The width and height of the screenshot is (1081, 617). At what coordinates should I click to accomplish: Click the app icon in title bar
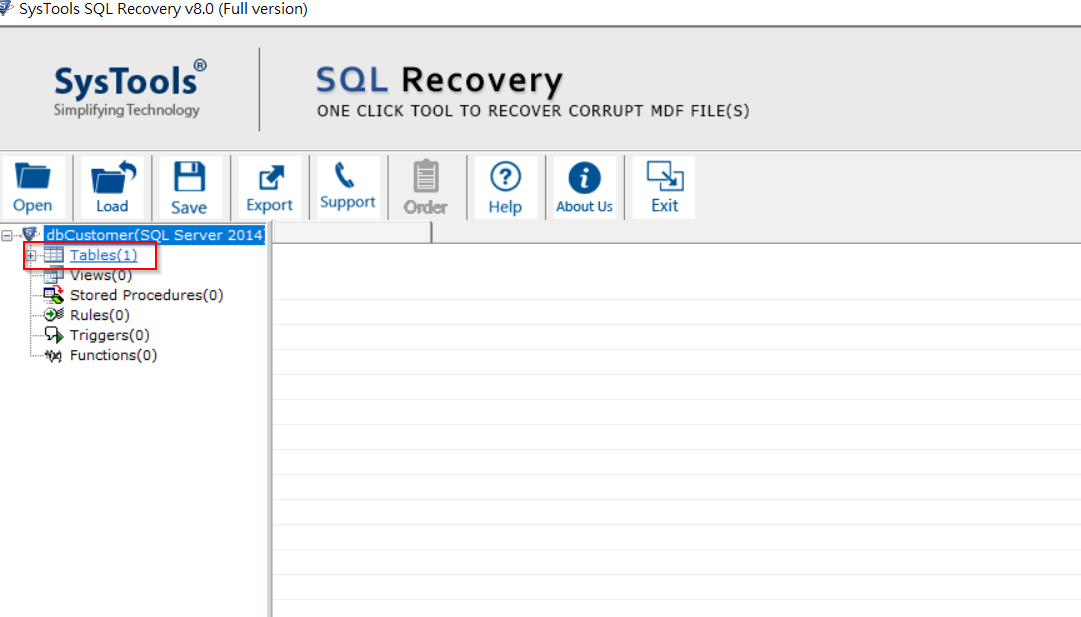tap(6, 8)
